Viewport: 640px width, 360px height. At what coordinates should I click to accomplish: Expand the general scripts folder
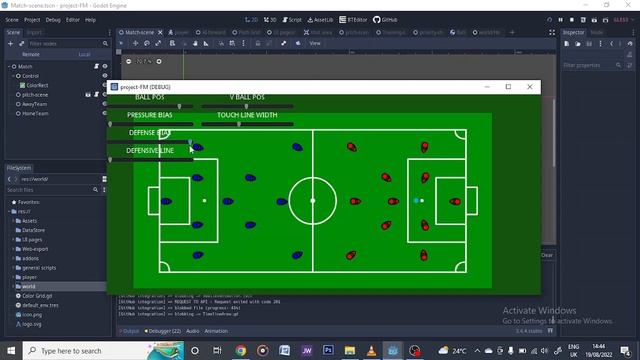13,268
